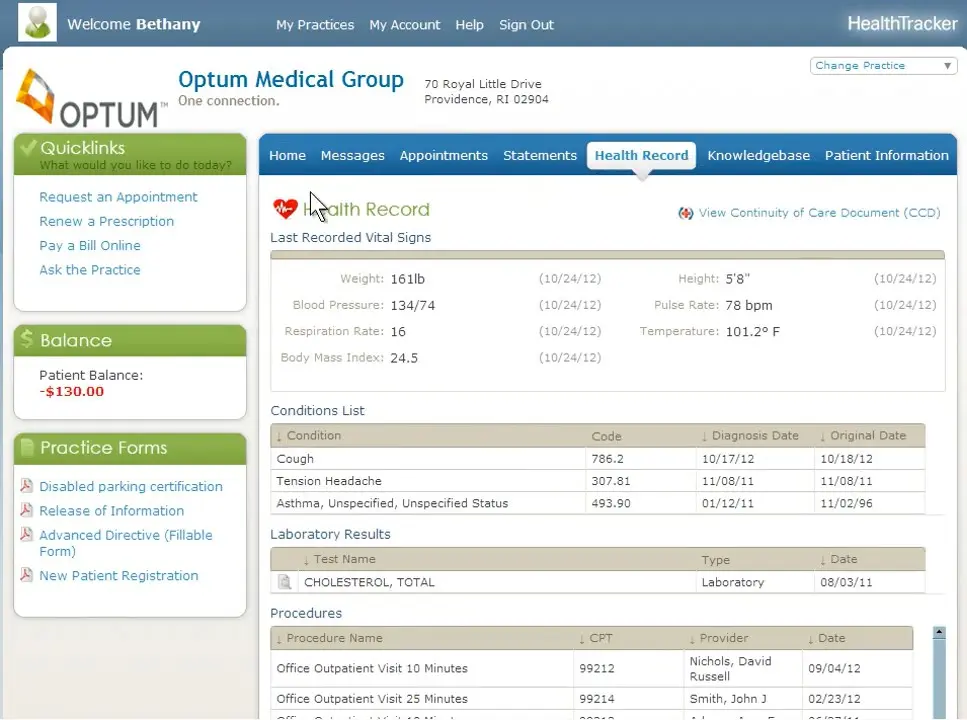Screen dimensions: 967x720
Task: Click the Health Record heart icon
Action: 286,208
